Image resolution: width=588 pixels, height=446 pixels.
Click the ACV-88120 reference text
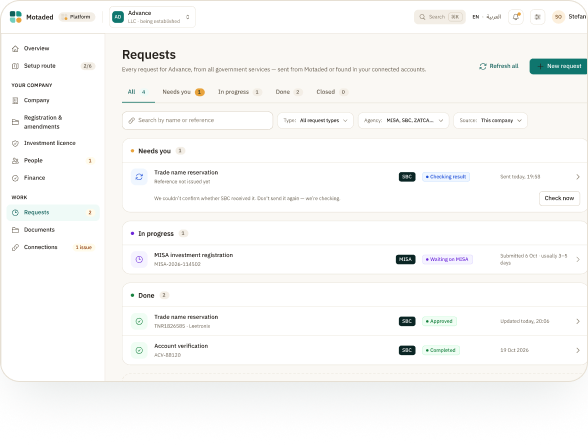(168, 355)
